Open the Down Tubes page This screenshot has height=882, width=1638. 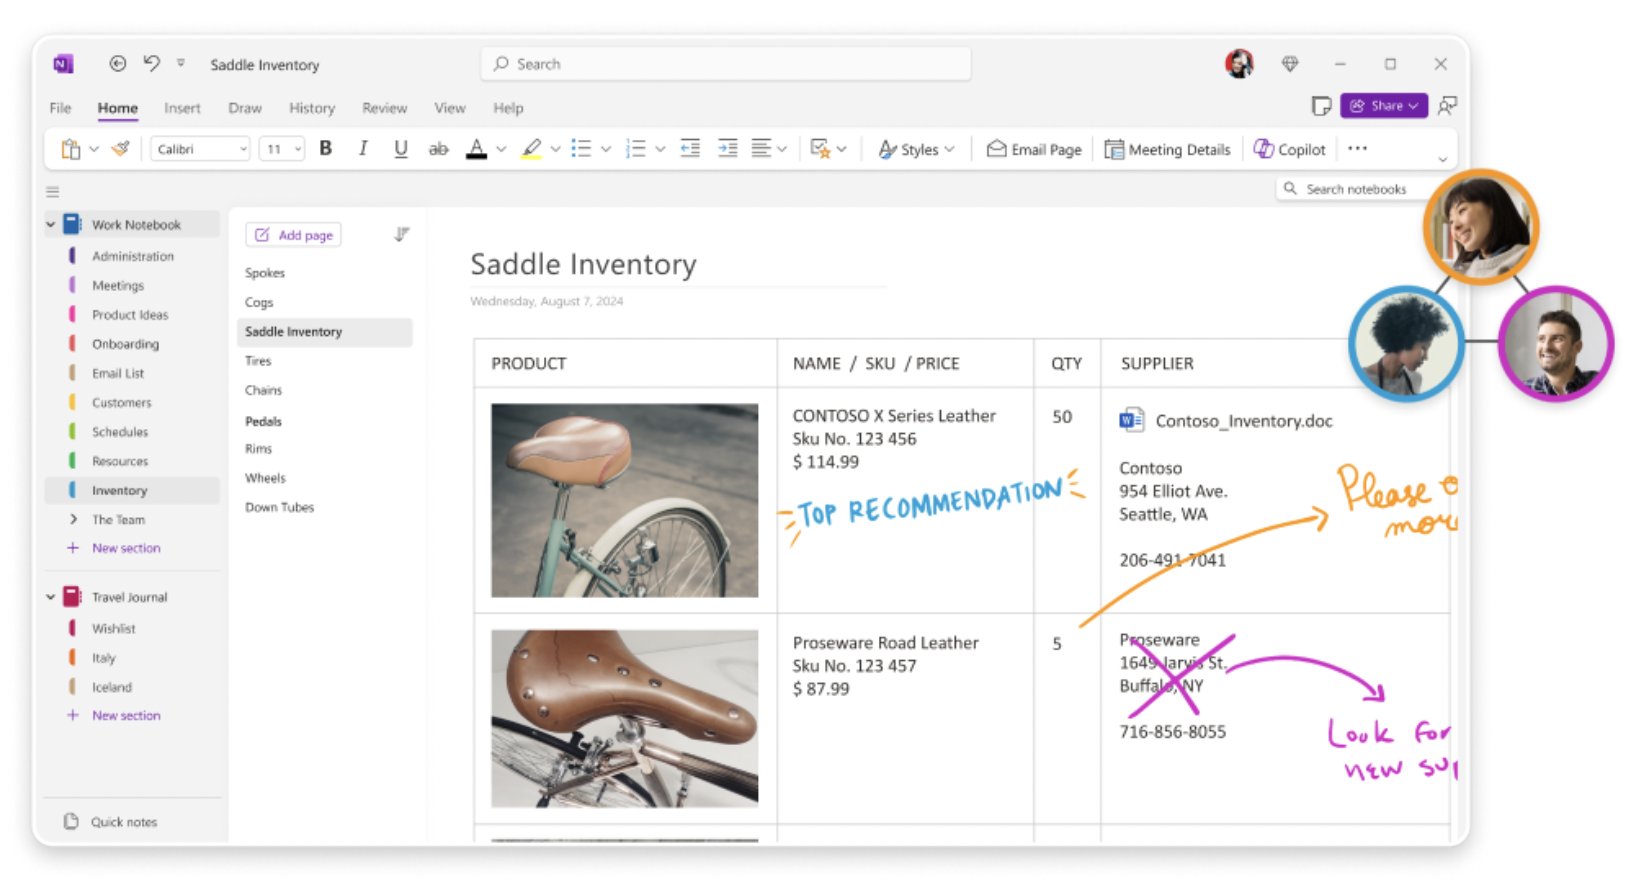(280, 508)
